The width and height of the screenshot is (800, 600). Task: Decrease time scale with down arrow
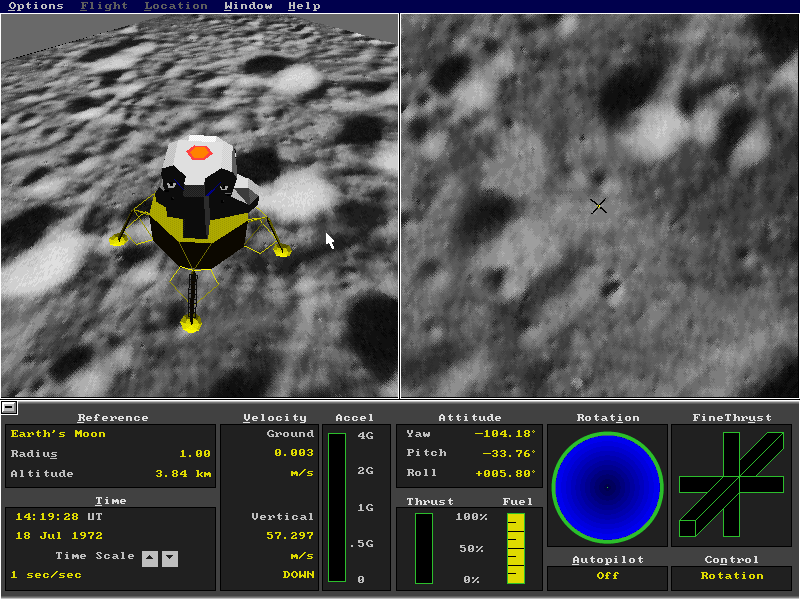tap(170, 558)
